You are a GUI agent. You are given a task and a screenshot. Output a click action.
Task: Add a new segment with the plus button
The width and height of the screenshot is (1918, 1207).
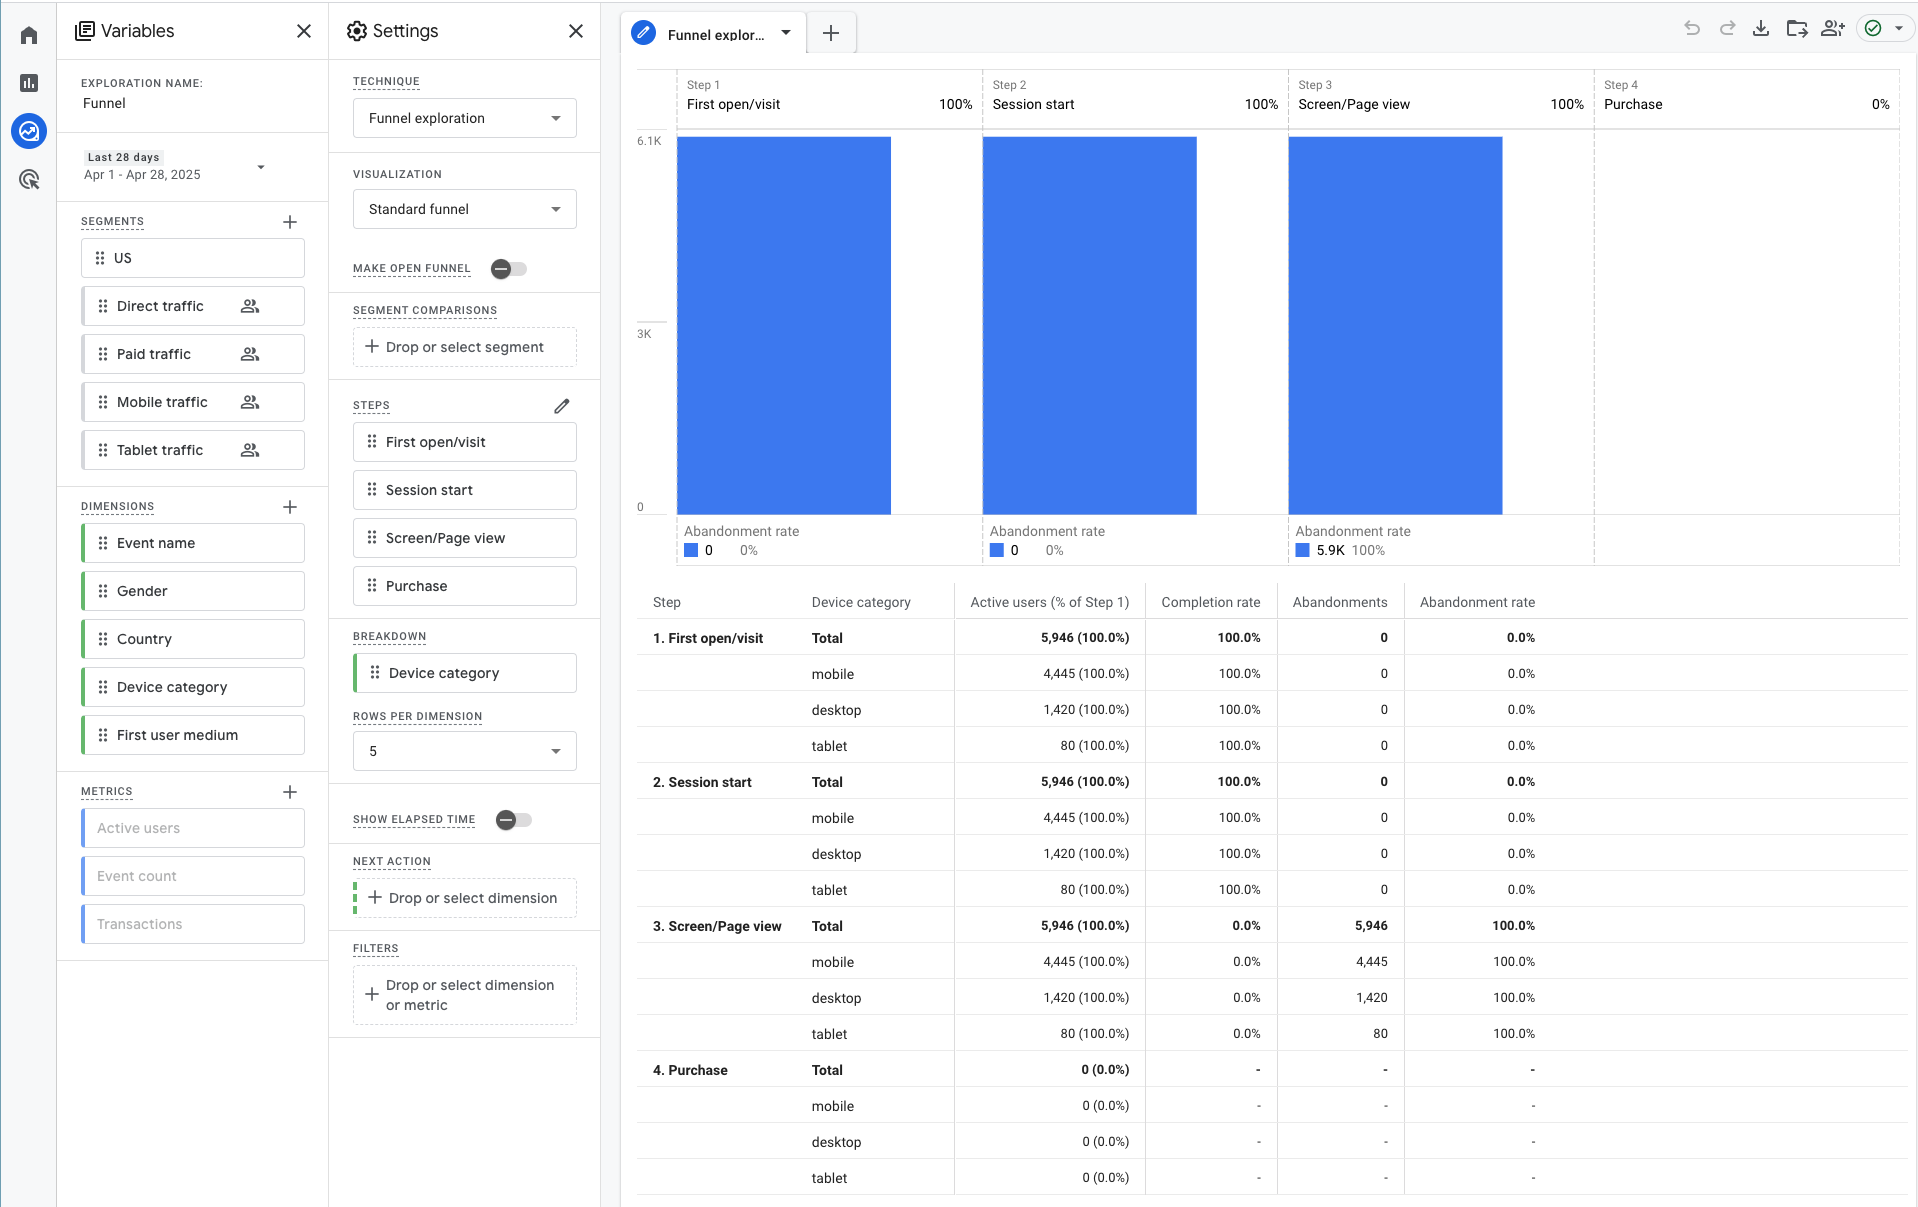pyautogui.click(x=290, y=222)
